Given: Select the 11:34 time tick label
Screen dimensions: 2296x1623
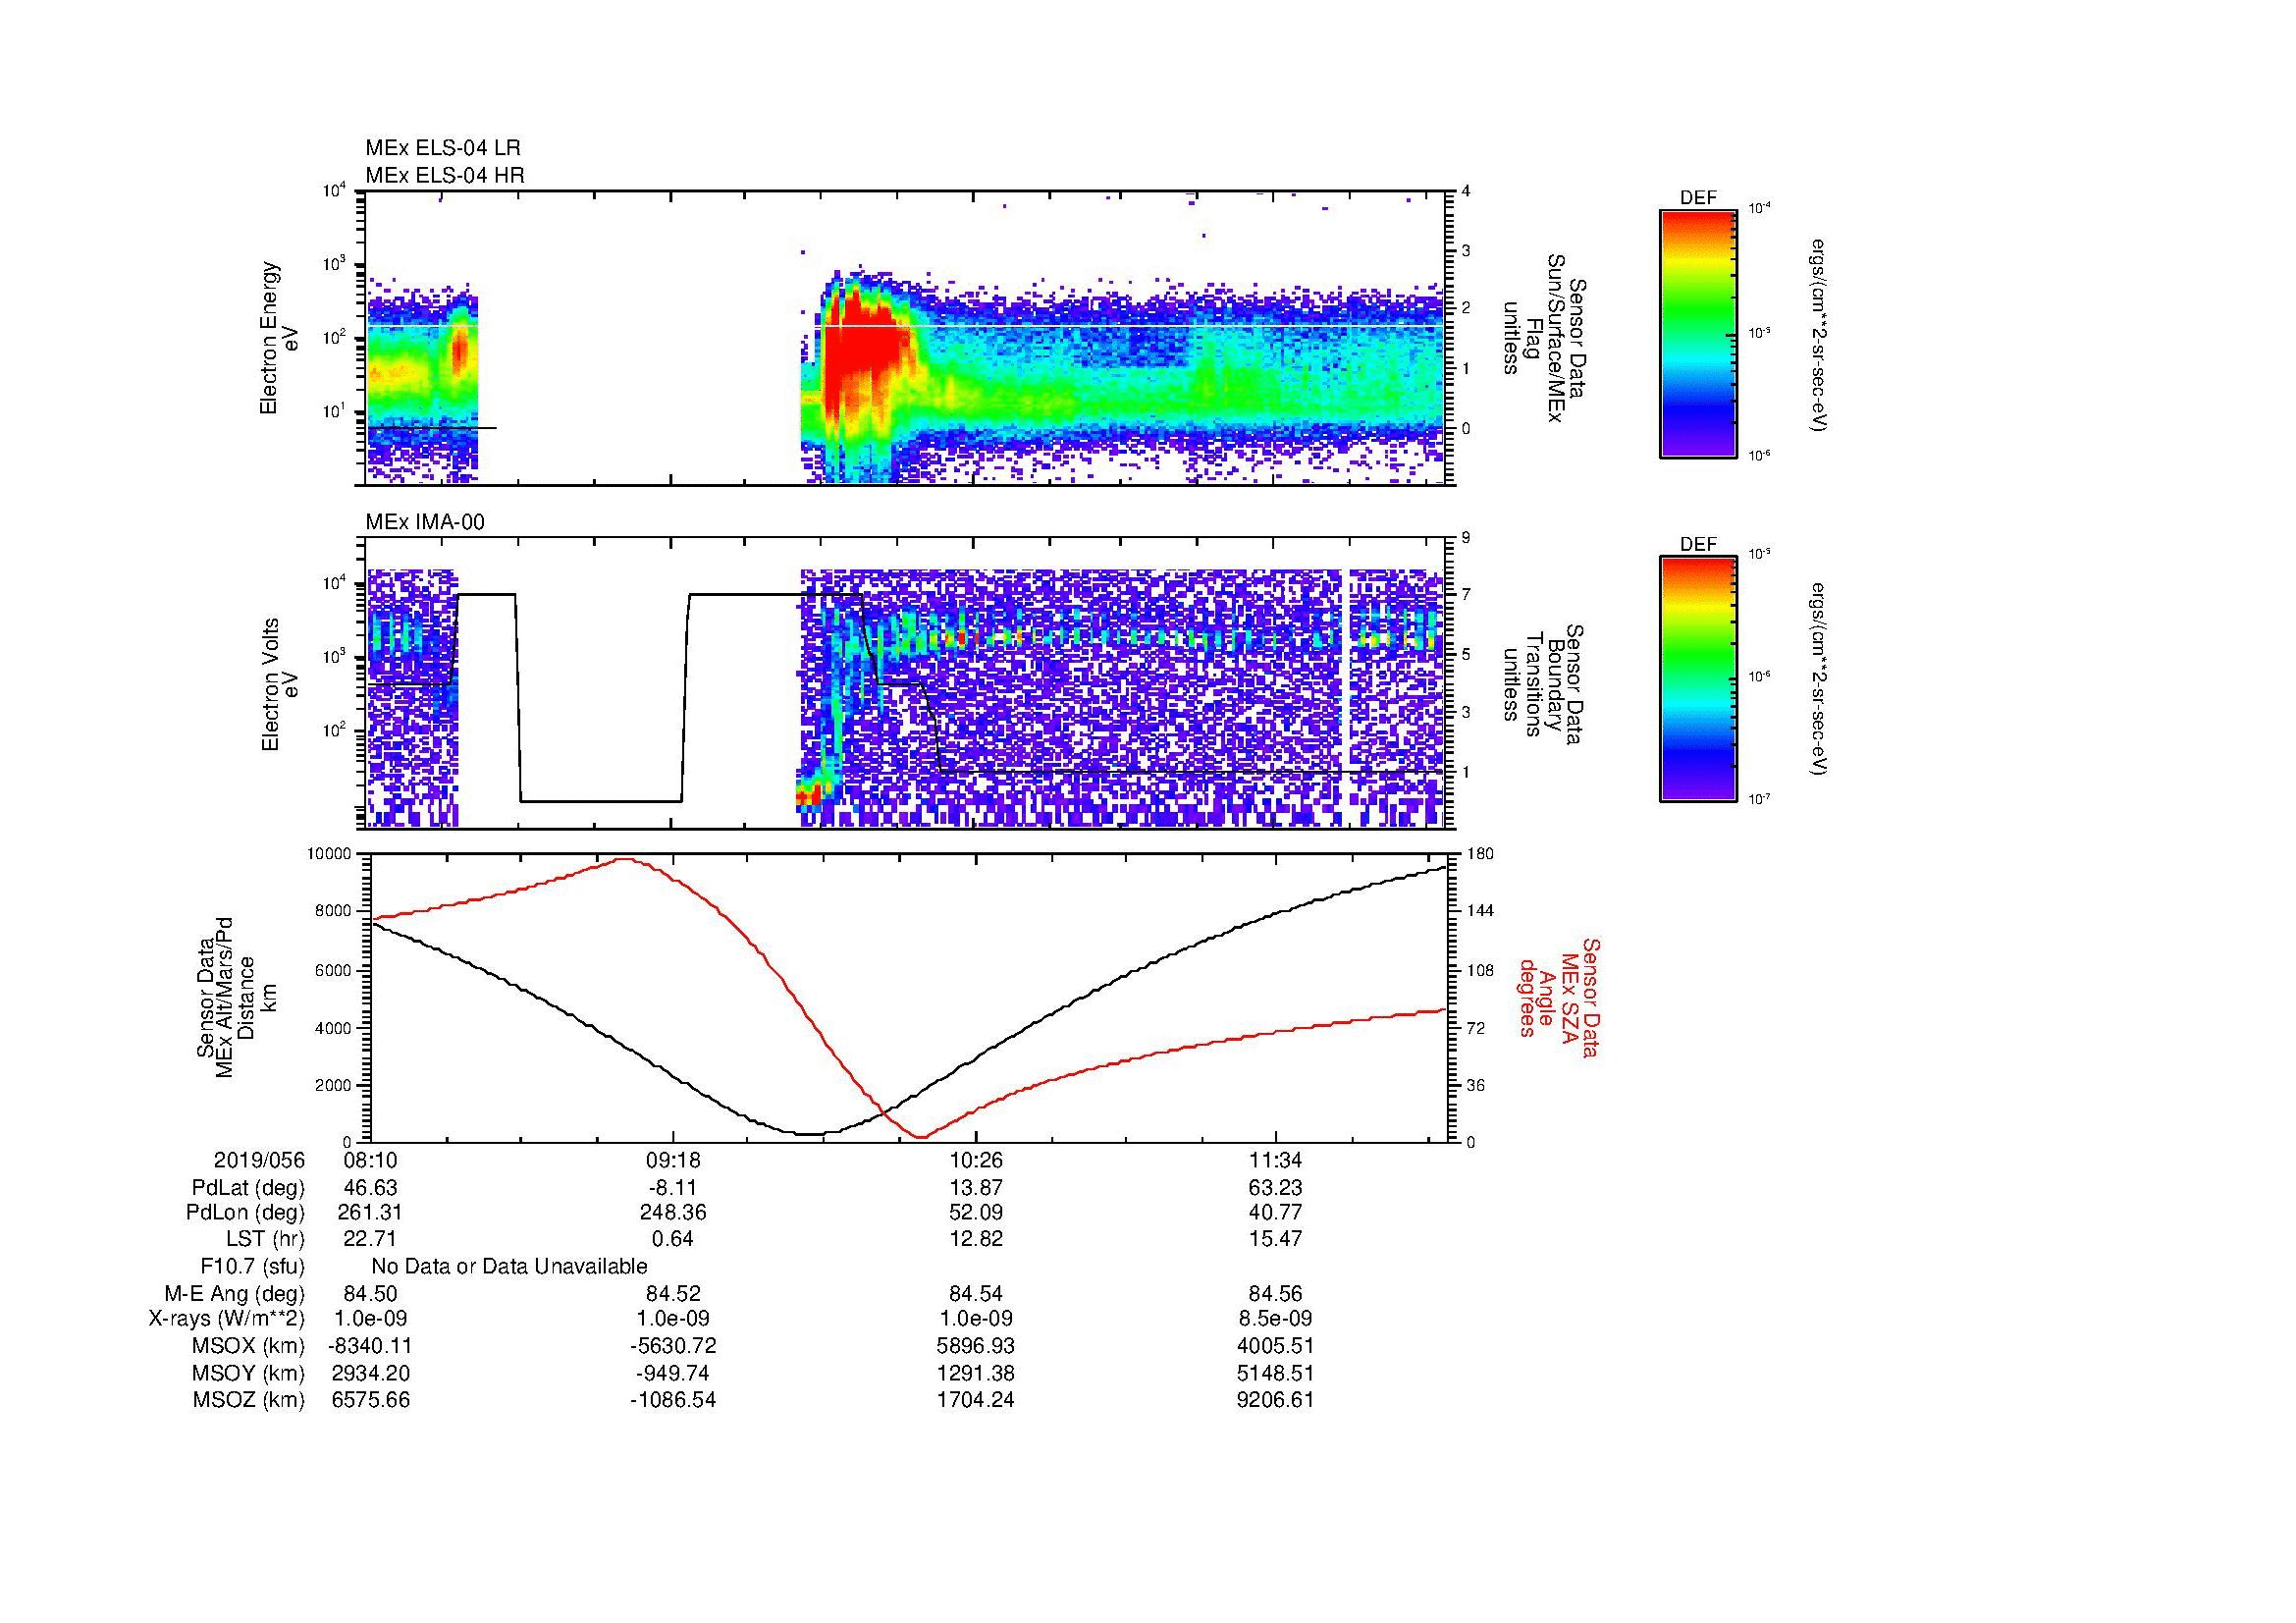Looking at the screenshot, I should click(x=1276, y=1160).
